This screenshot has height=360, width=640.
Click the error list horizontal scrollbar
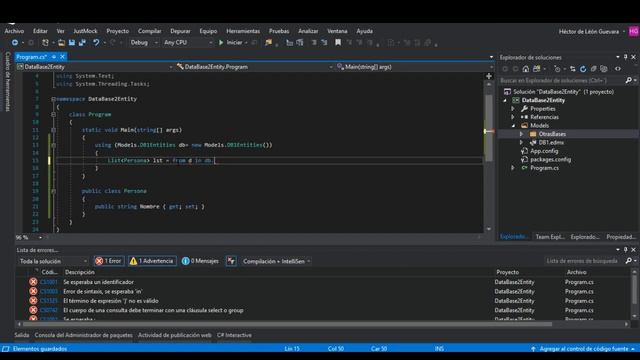pos(287,324)
